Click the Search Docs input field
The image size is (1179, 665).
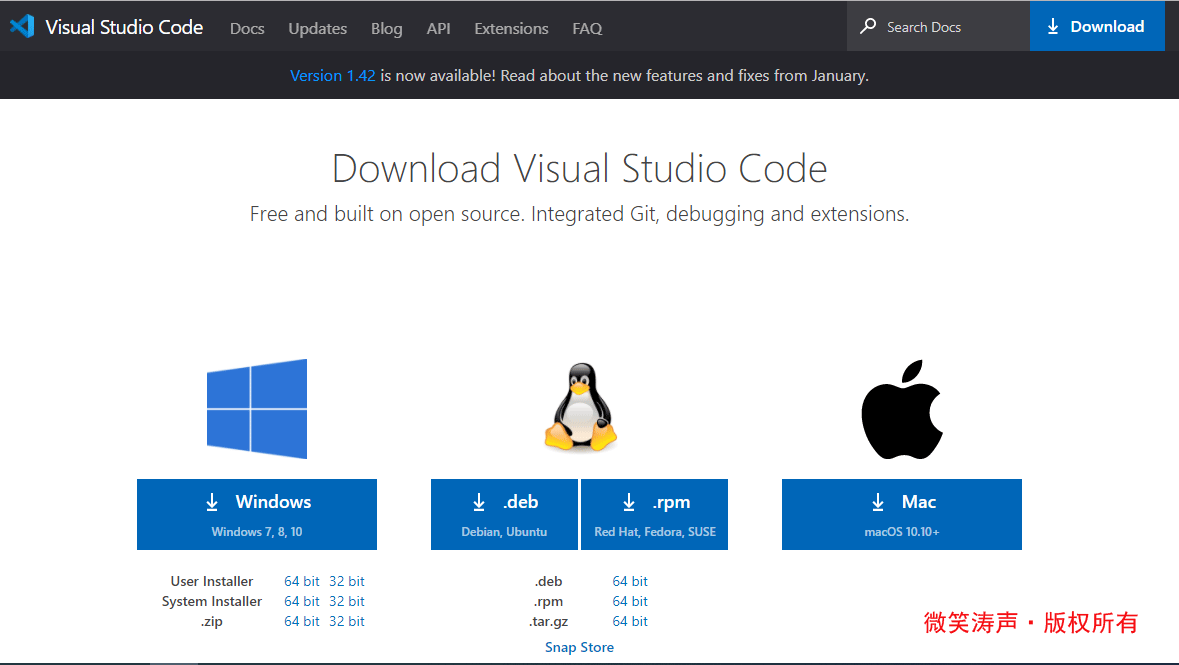[938, 26]
